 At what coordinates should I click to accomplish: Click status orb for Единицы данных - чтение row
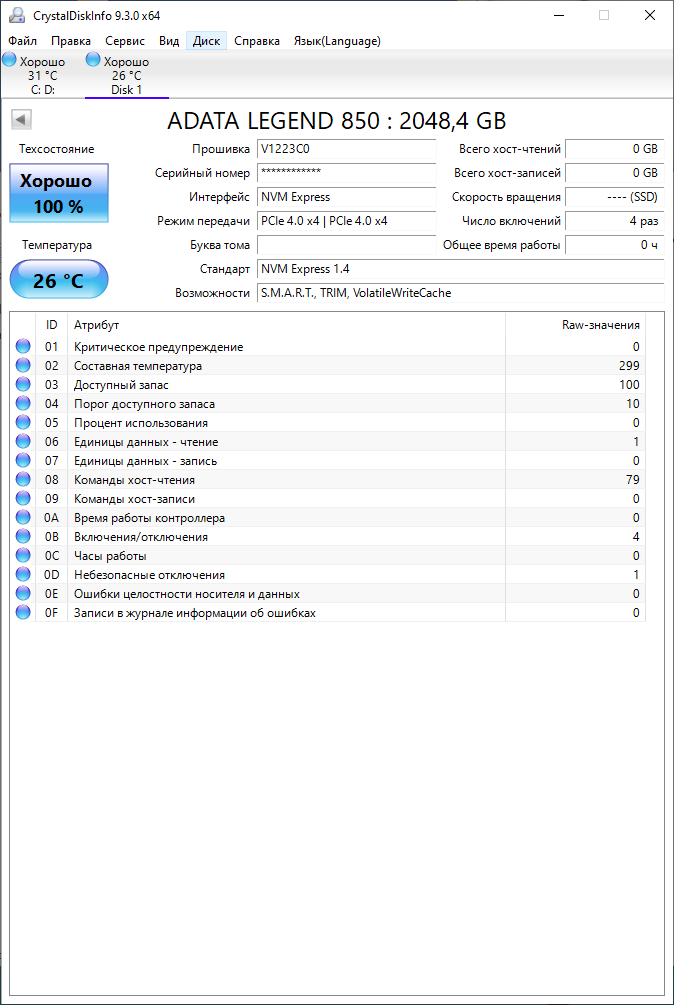point(23,442)
